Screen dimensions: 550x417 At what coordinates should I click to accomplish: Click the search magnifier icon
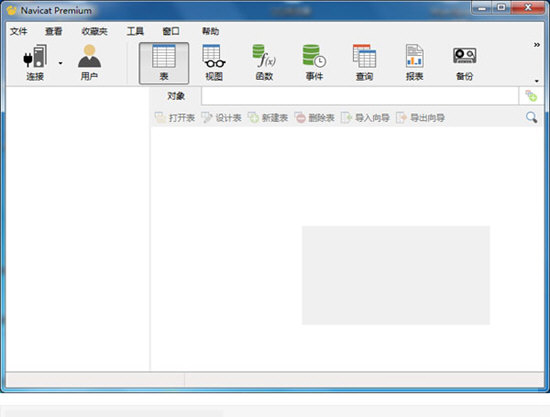point(531,117)
